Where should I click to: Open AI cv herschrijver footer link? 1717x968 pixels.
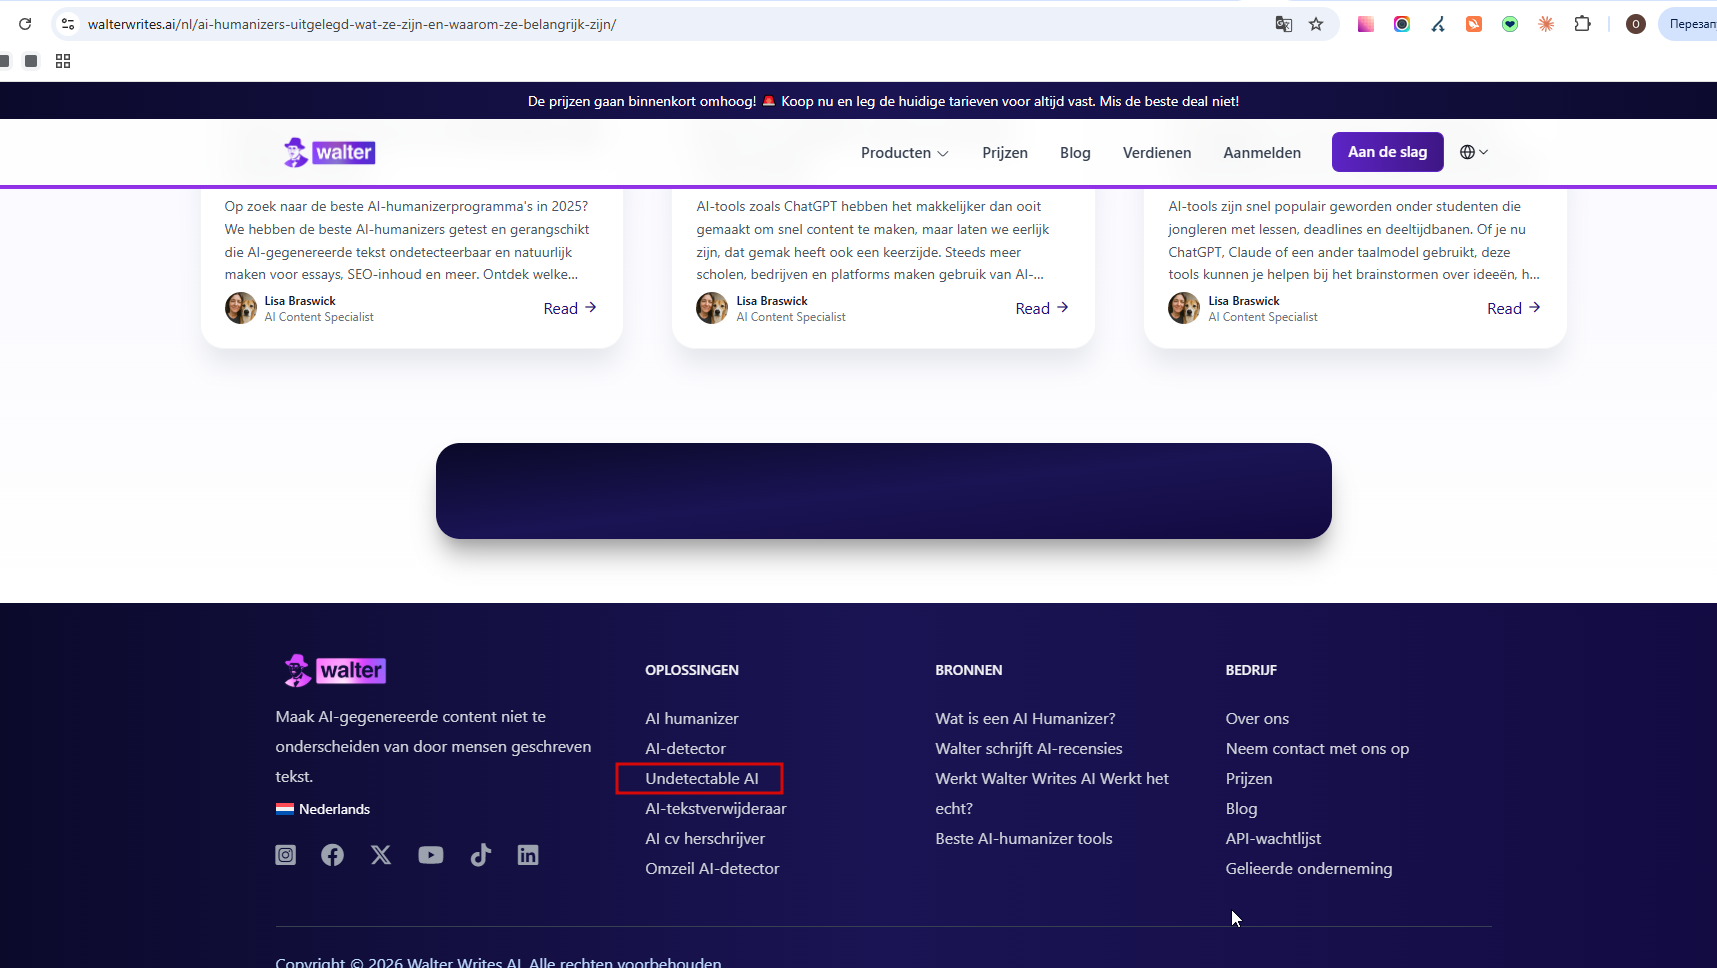(705, 838)
